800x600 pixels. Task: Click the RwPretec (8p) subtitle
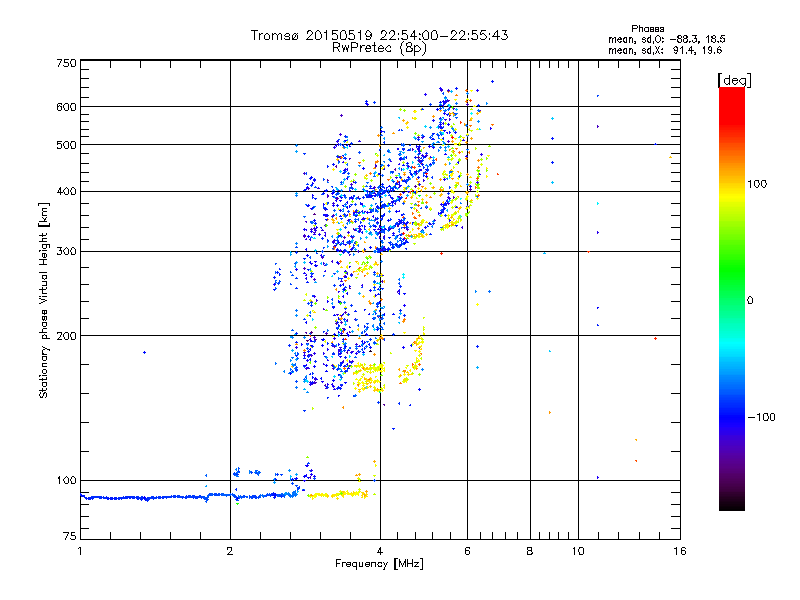(379, 48)
